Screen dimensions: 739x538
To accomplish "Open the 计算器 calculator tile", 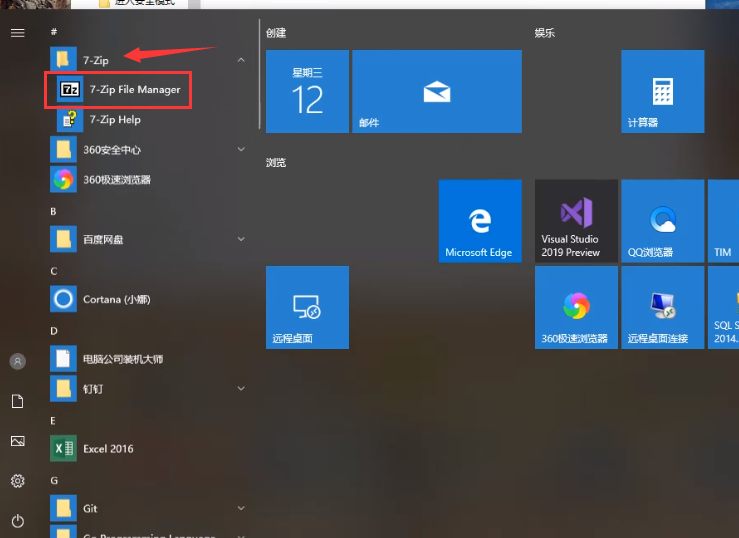I will (x=663, y=91).
